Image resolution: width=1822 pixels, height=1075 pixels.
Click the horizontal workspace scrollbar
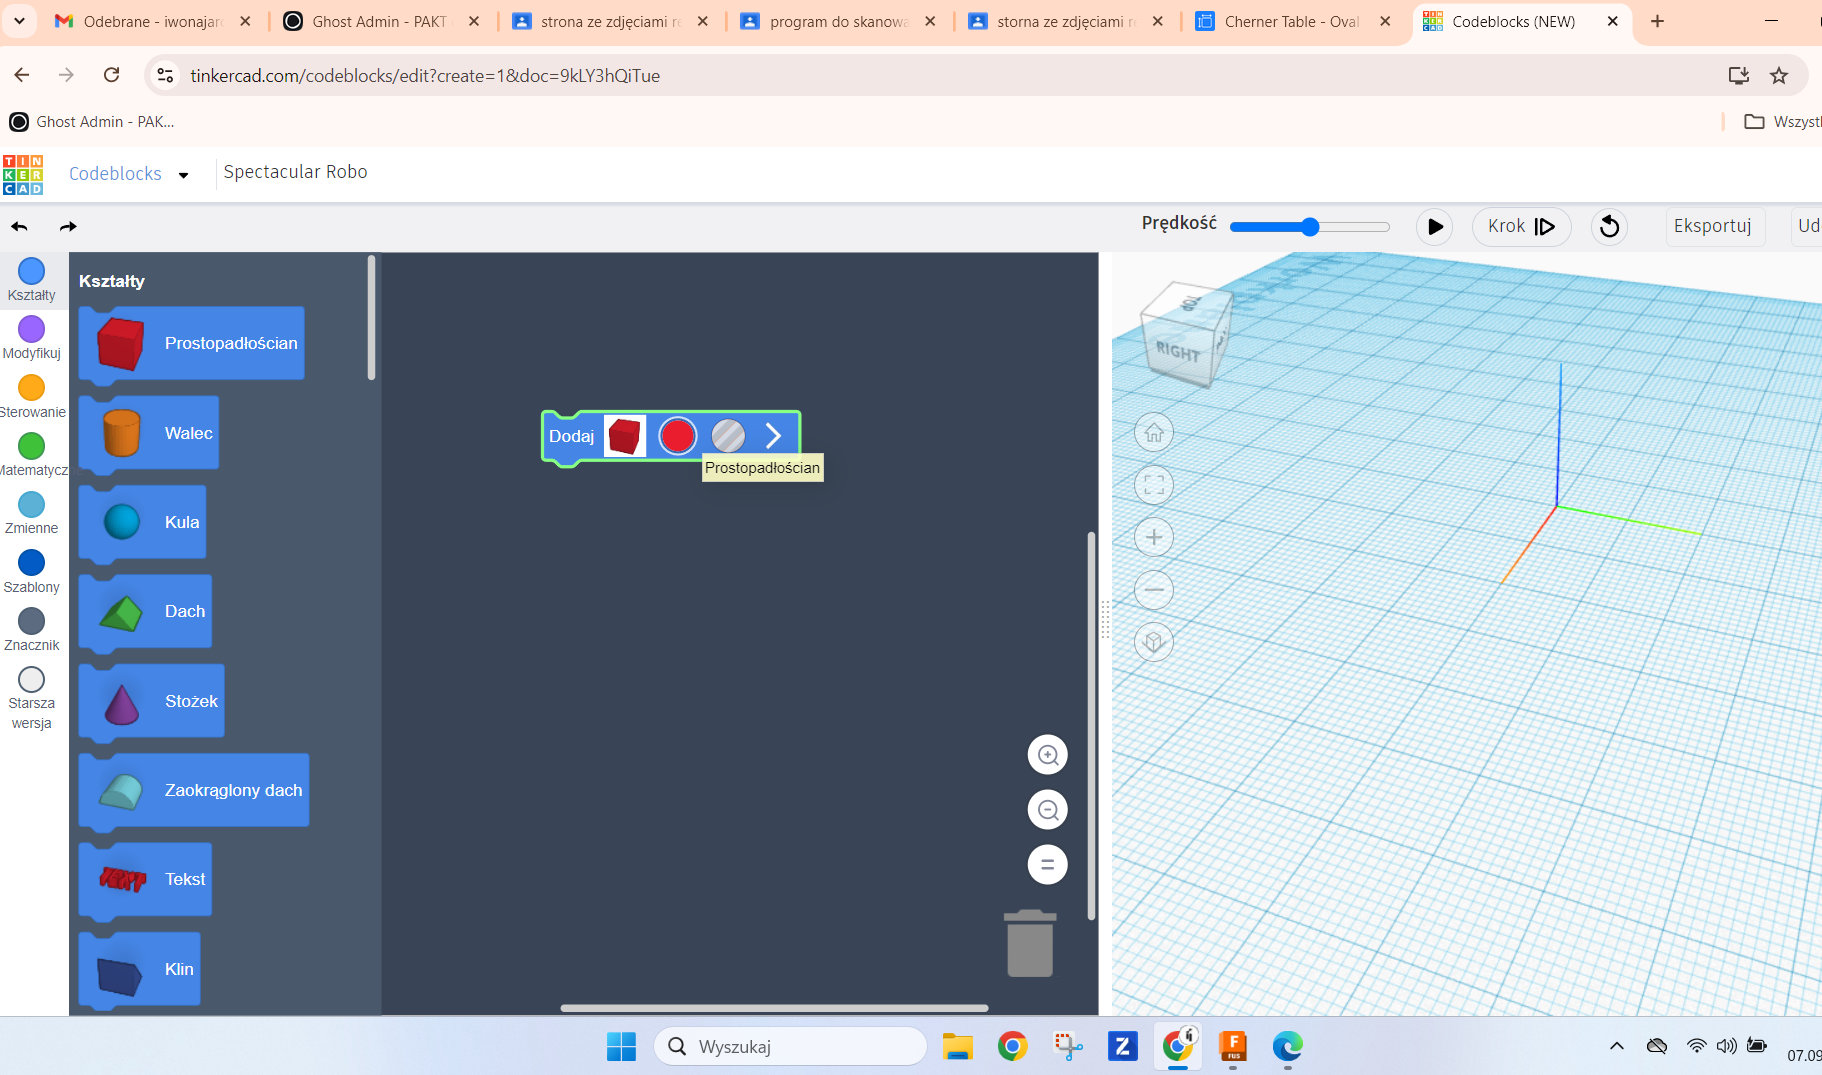(774, 1008)
